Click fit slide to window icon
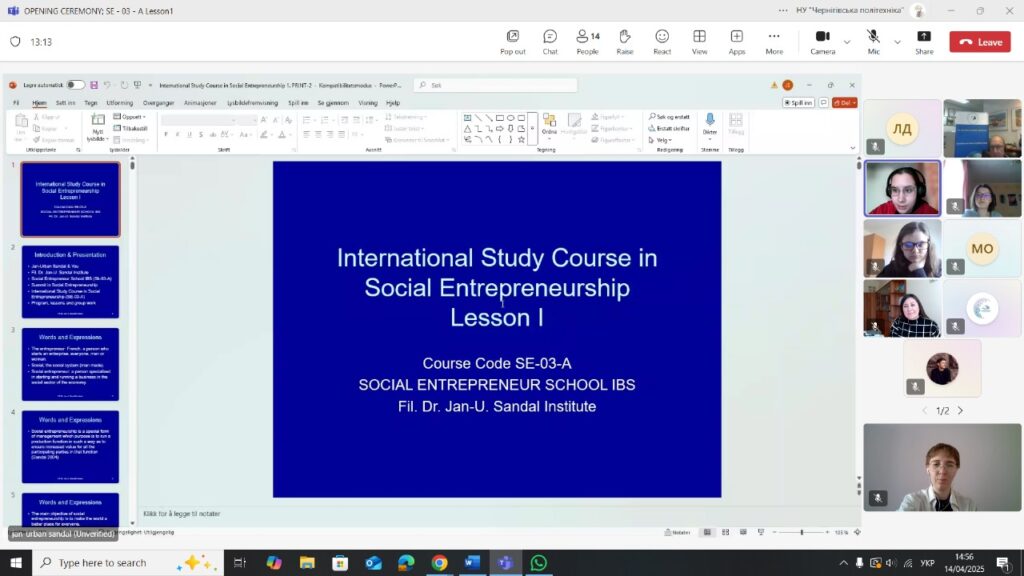 pyautogui.click(x=857, y=532)
